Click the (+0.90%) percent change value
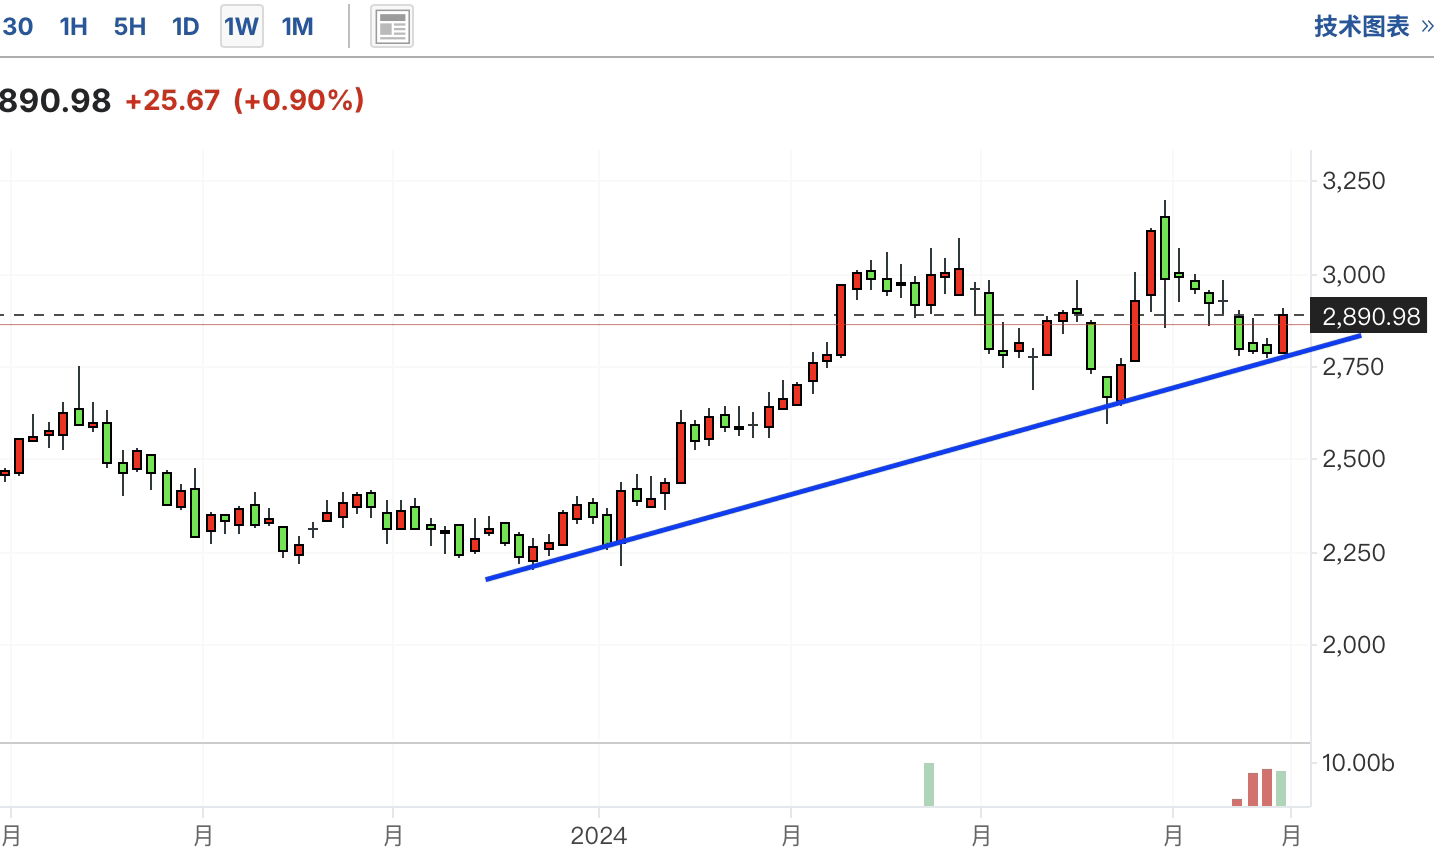 [299, 100]
